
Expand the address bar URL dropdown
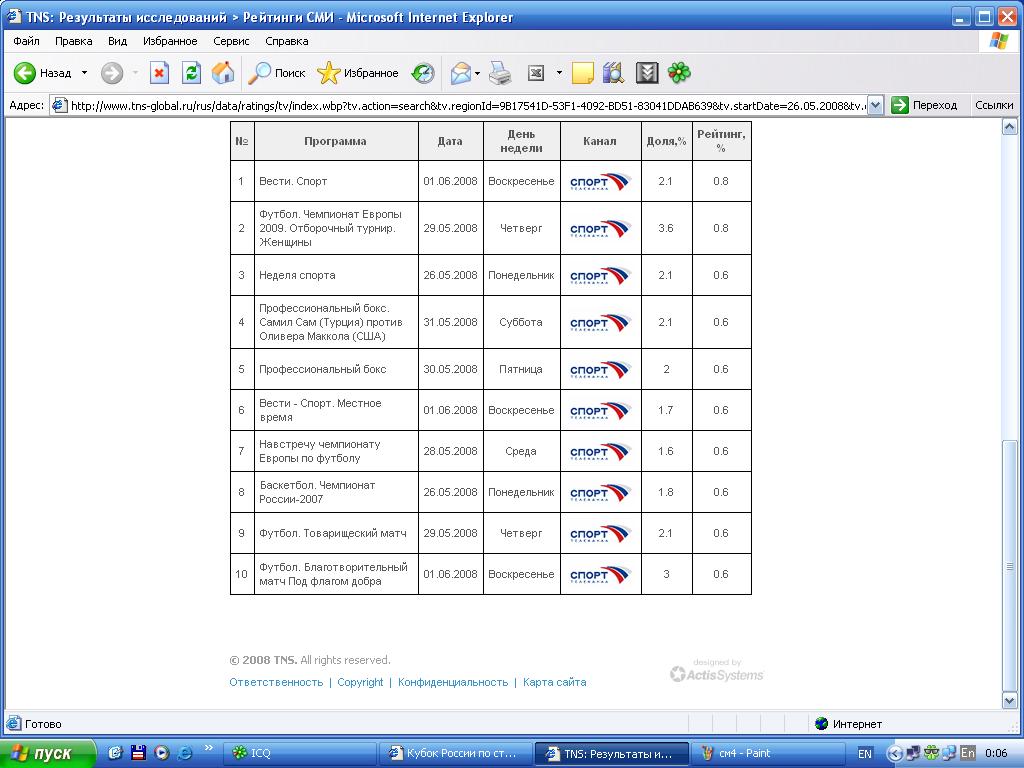click(x=875, y=105)
